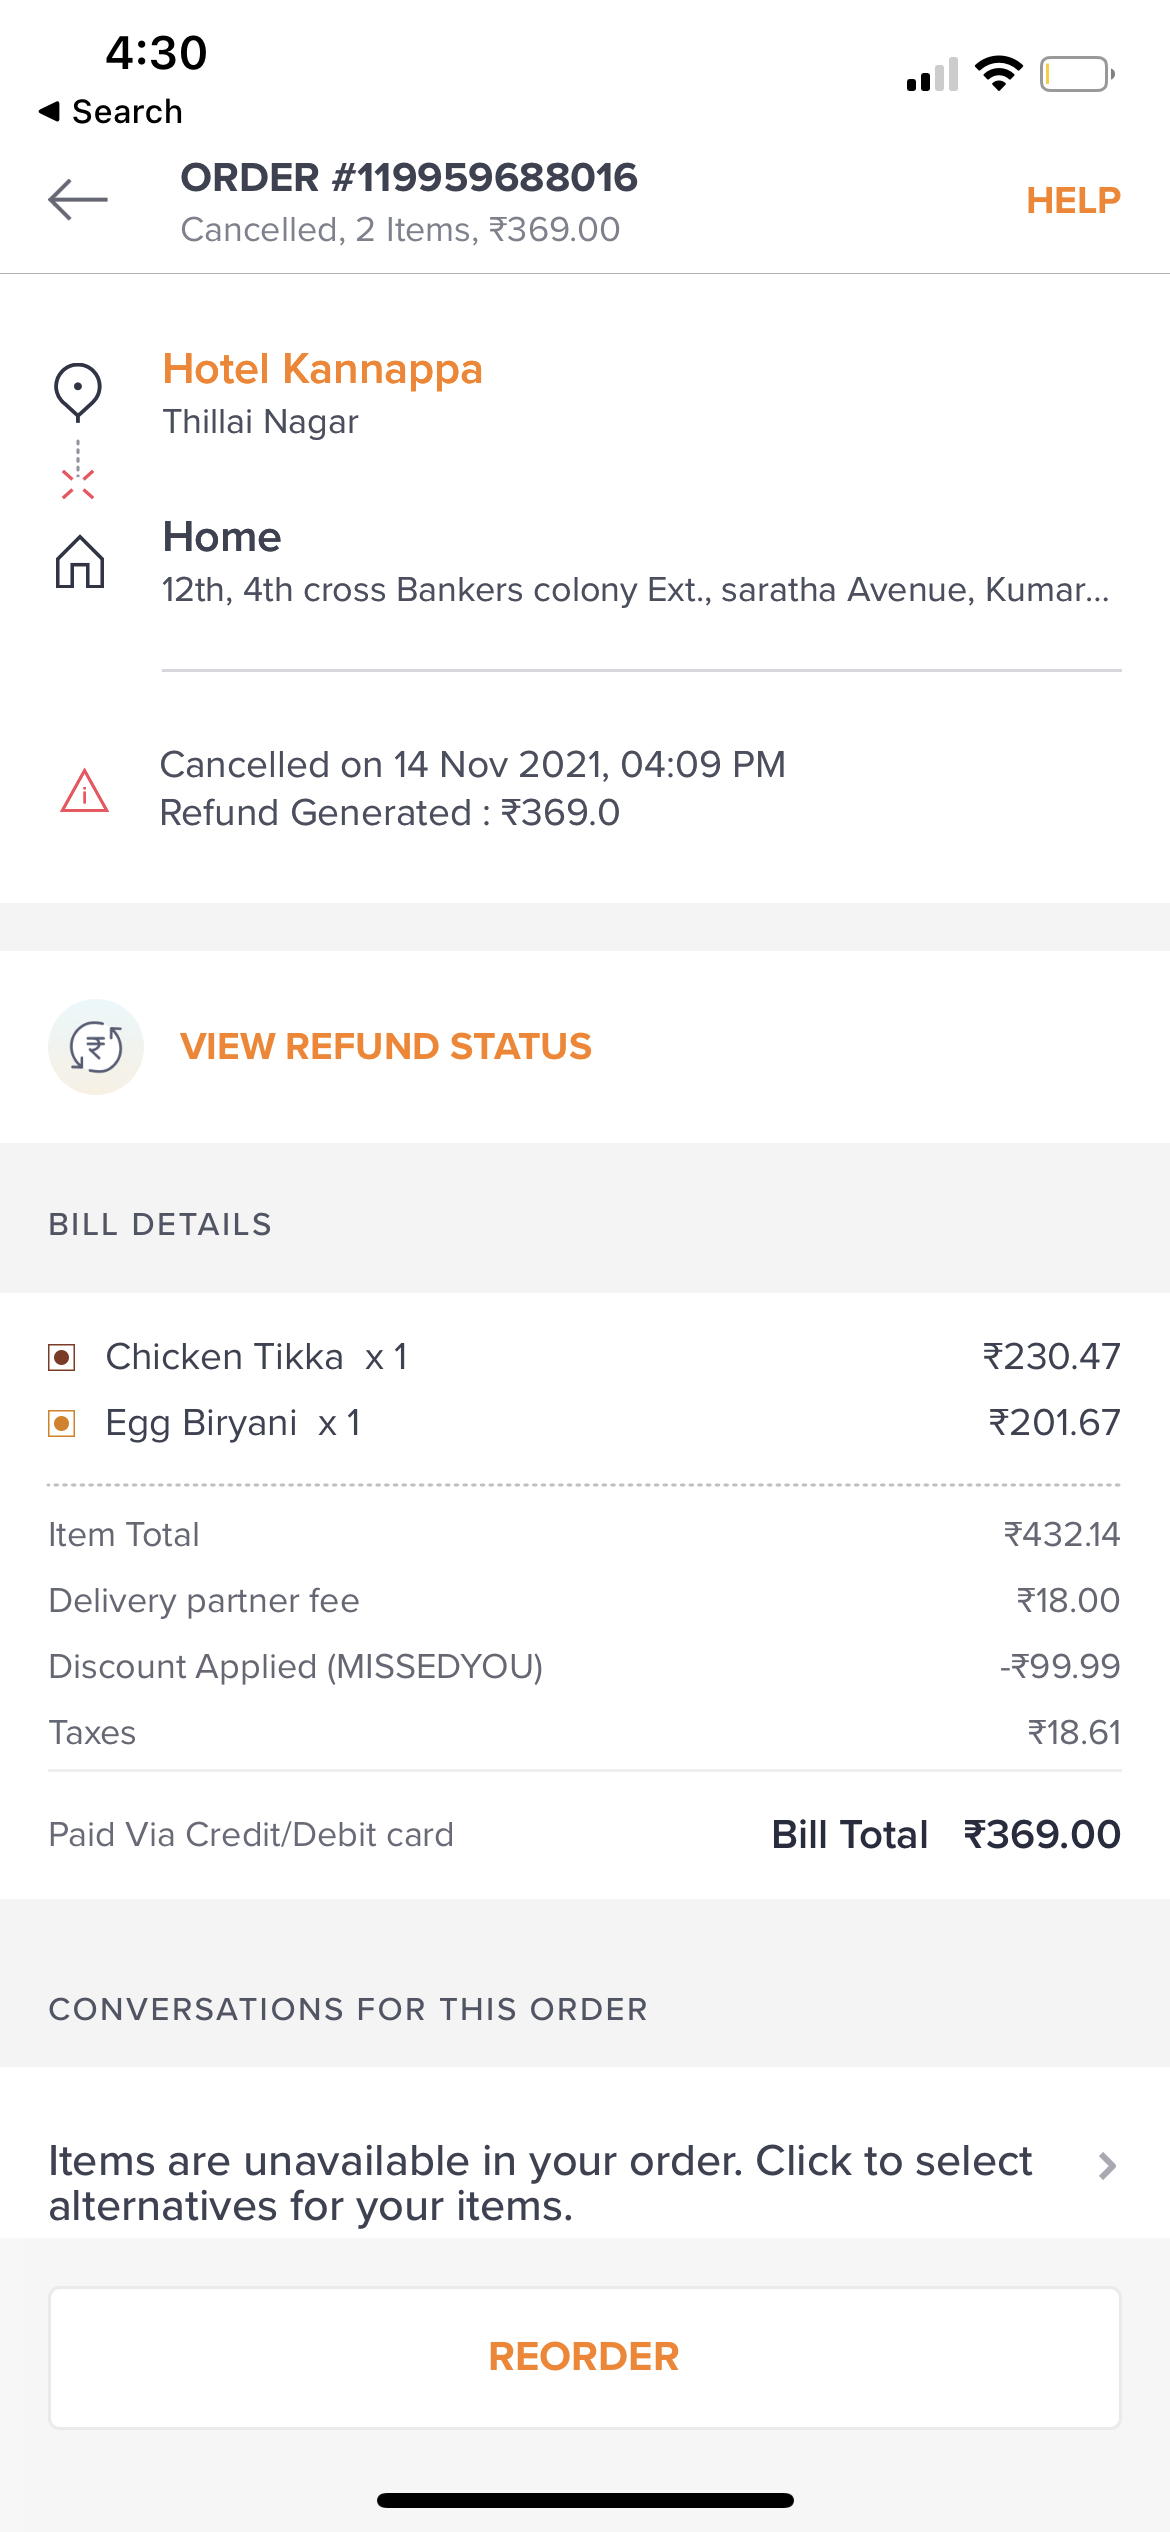1170x2532 pixels.
Task: Tap the back arrow icon
Action: pos(78,199)
